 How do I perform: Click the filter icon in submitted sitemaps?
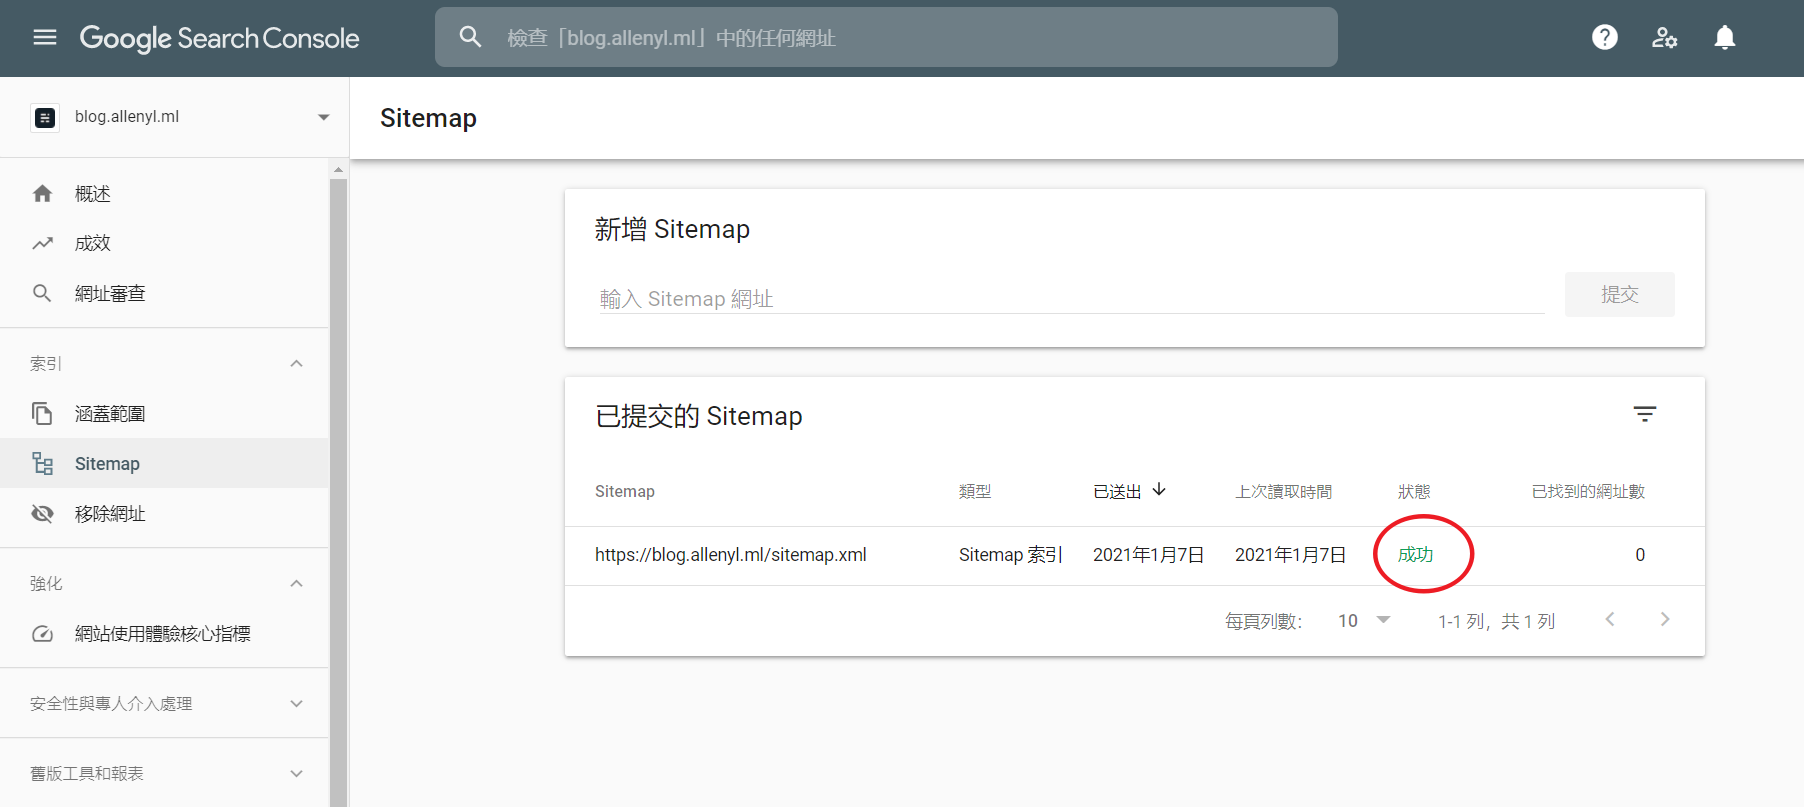1644,414
